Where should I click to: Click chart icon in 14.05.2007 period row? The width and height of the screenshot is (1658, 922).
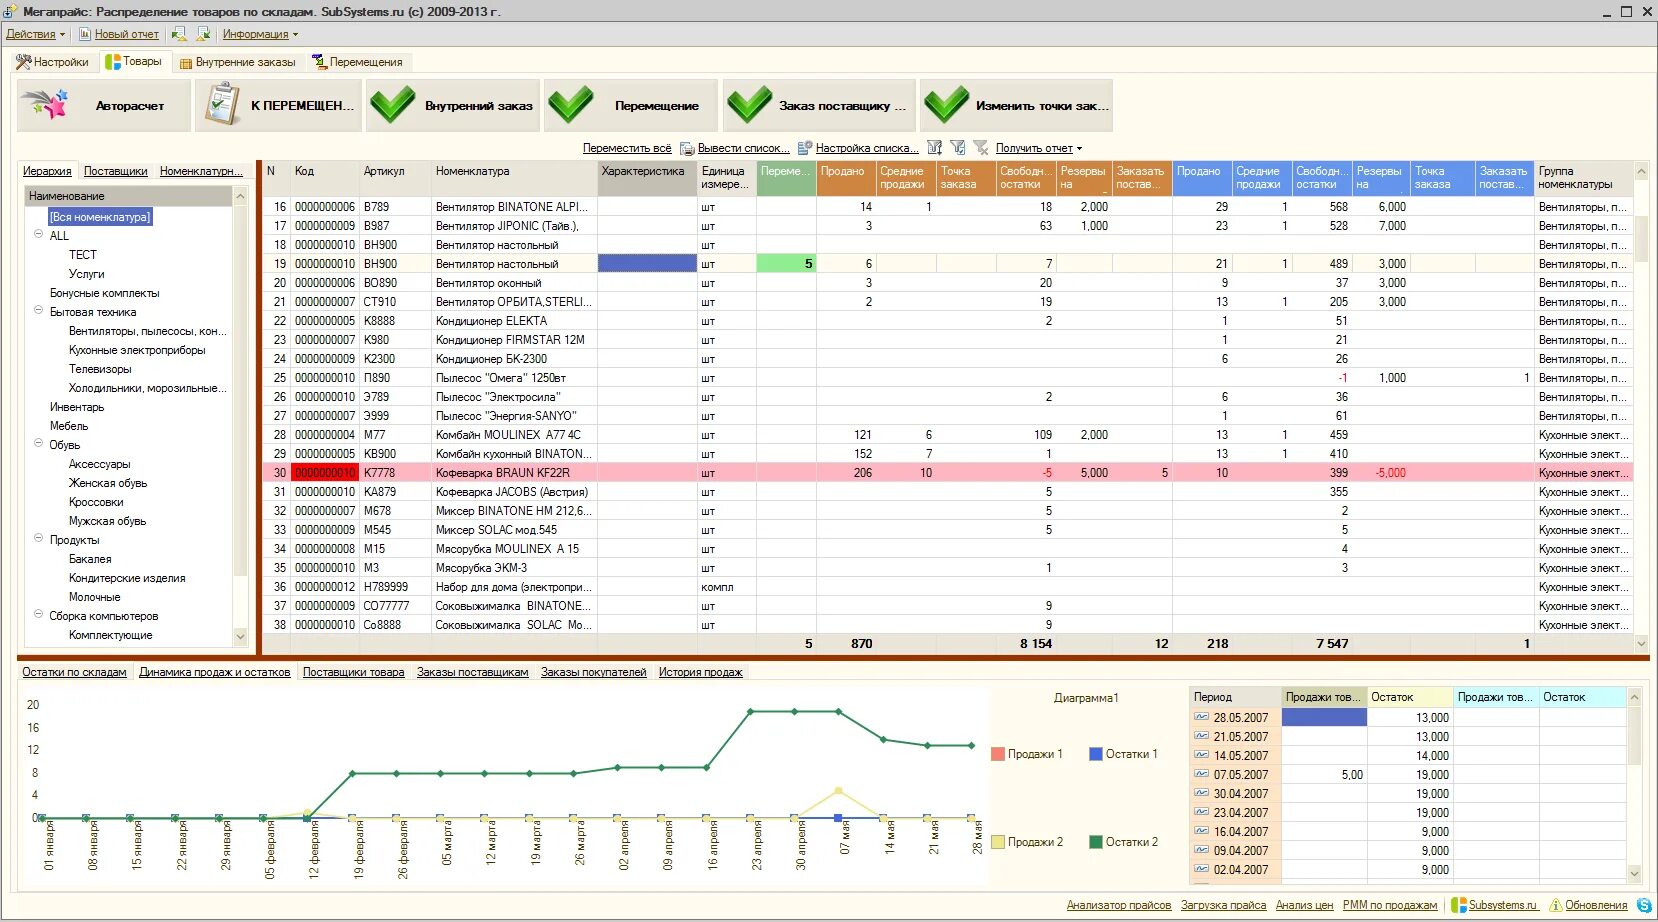(x=1201, y=755)
